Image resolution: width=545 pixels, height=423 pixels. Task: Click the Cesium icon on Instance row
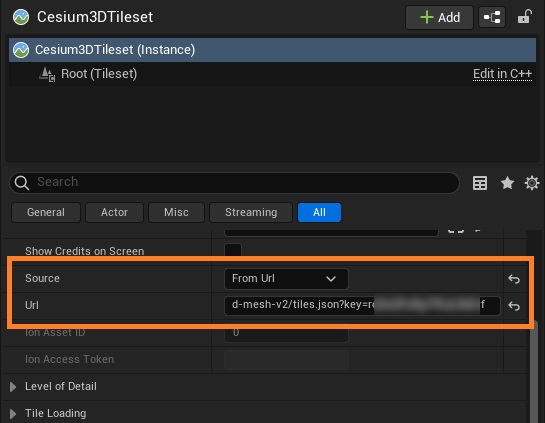pos(21,50)
